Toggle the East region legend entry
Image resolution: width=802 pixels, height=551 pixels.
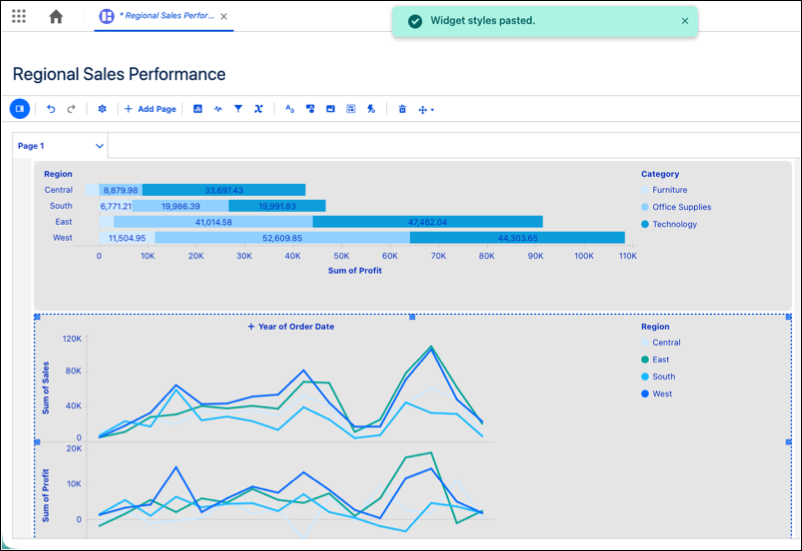[655, 360]
